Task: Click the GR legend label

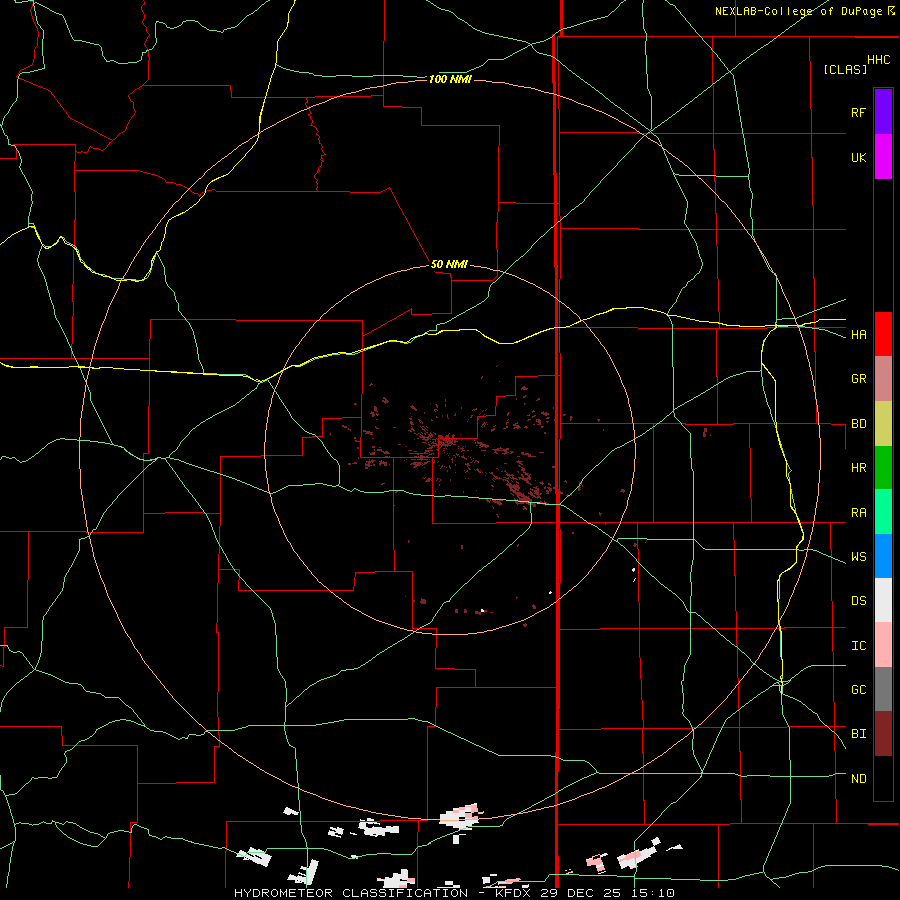Action: pos(858,378)
